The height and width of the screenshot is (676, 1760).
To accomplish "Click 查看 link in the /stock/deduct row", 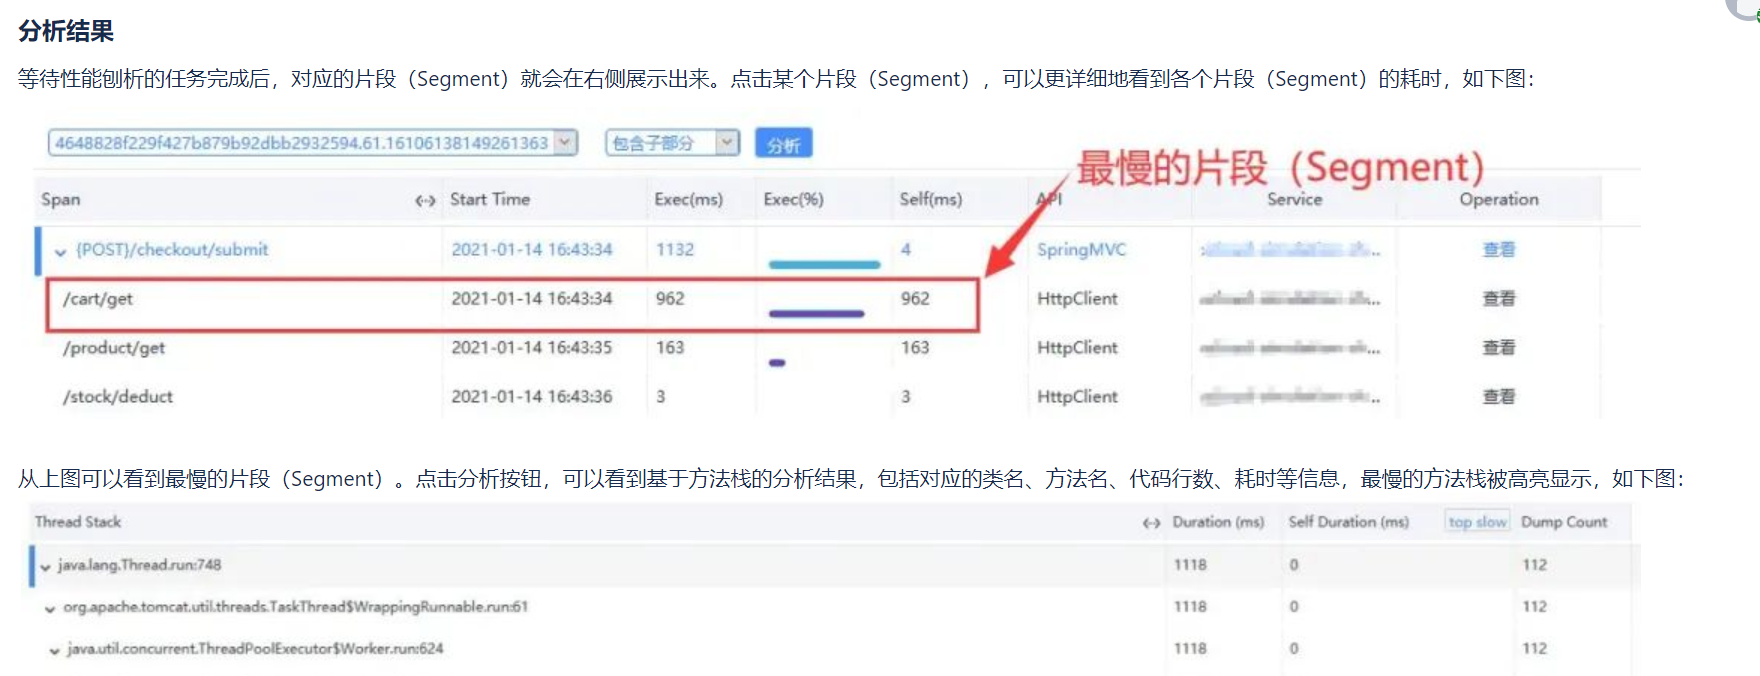I will (x=1498, y=396).
